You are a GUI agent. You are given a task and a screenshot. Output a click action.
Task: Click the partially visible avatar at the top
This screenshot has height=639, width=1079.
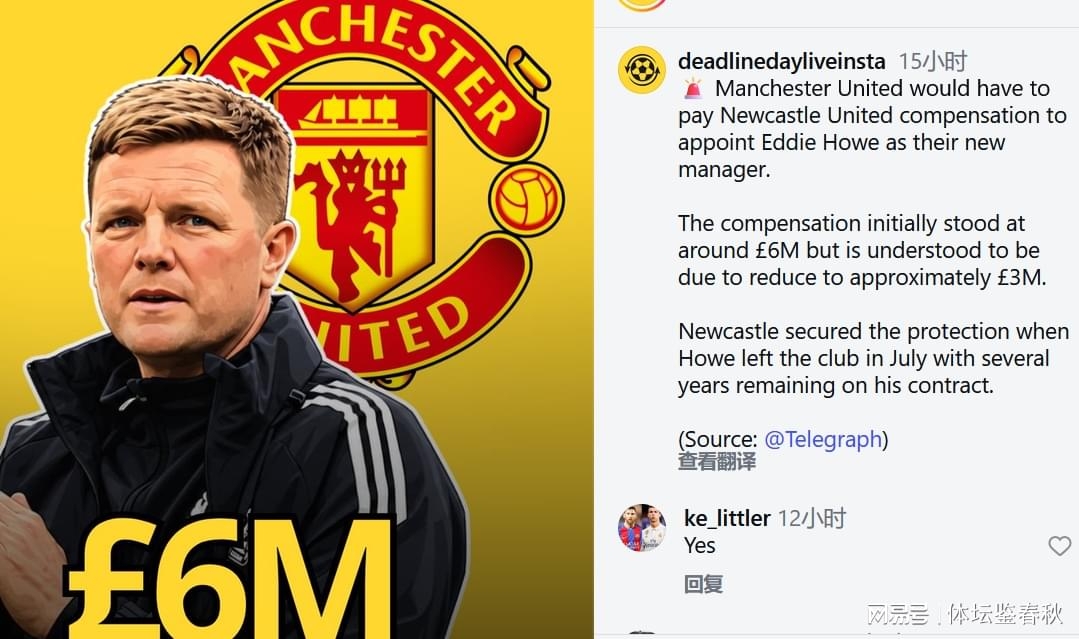(x=641, y=6)
